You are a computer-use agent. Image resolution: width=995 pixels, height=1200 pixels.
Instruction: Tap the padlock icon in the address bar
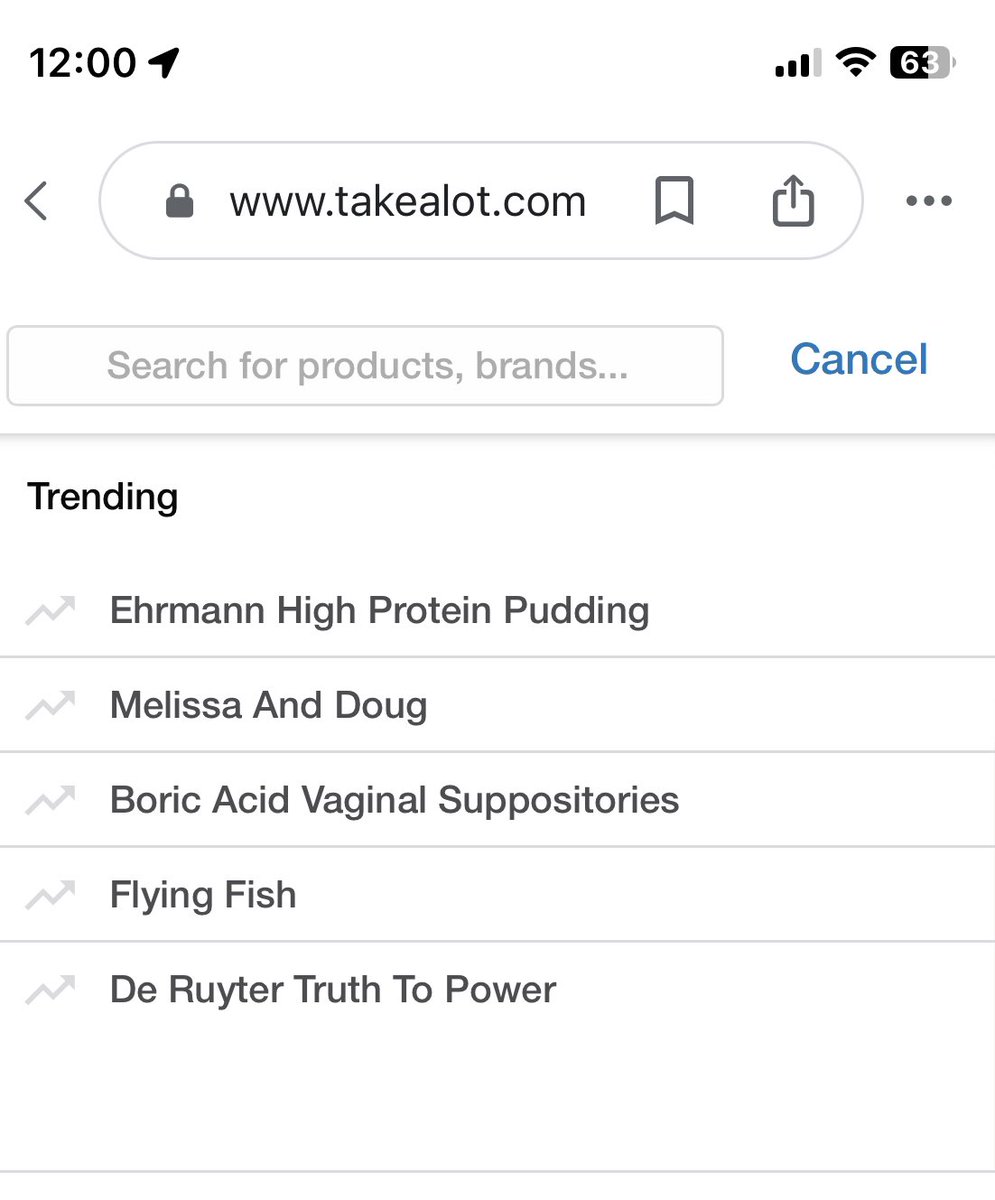pos(179,202)
